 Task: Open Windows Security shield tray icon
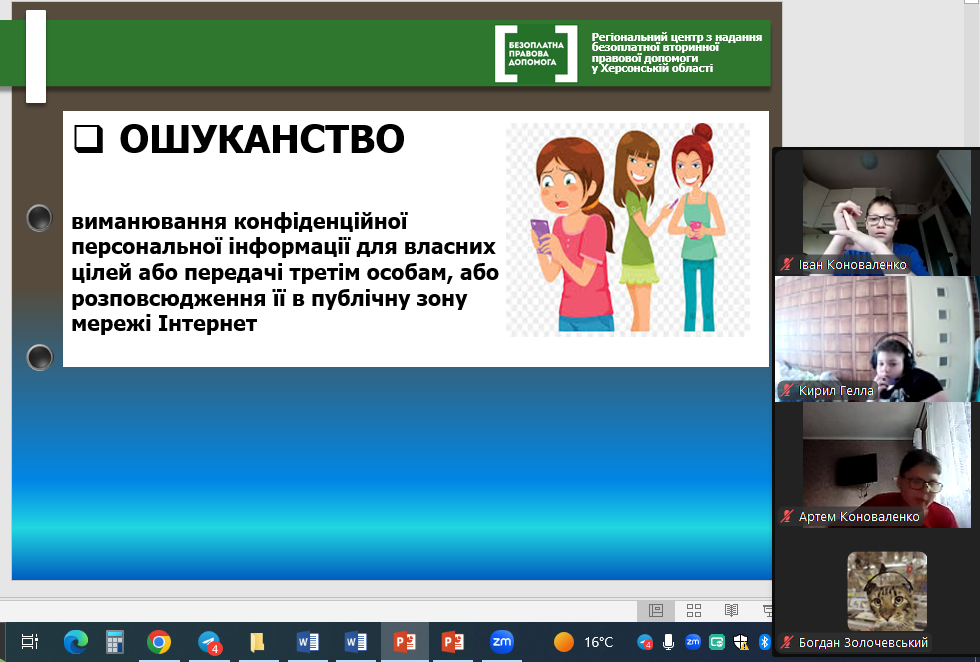click(741, 642)
